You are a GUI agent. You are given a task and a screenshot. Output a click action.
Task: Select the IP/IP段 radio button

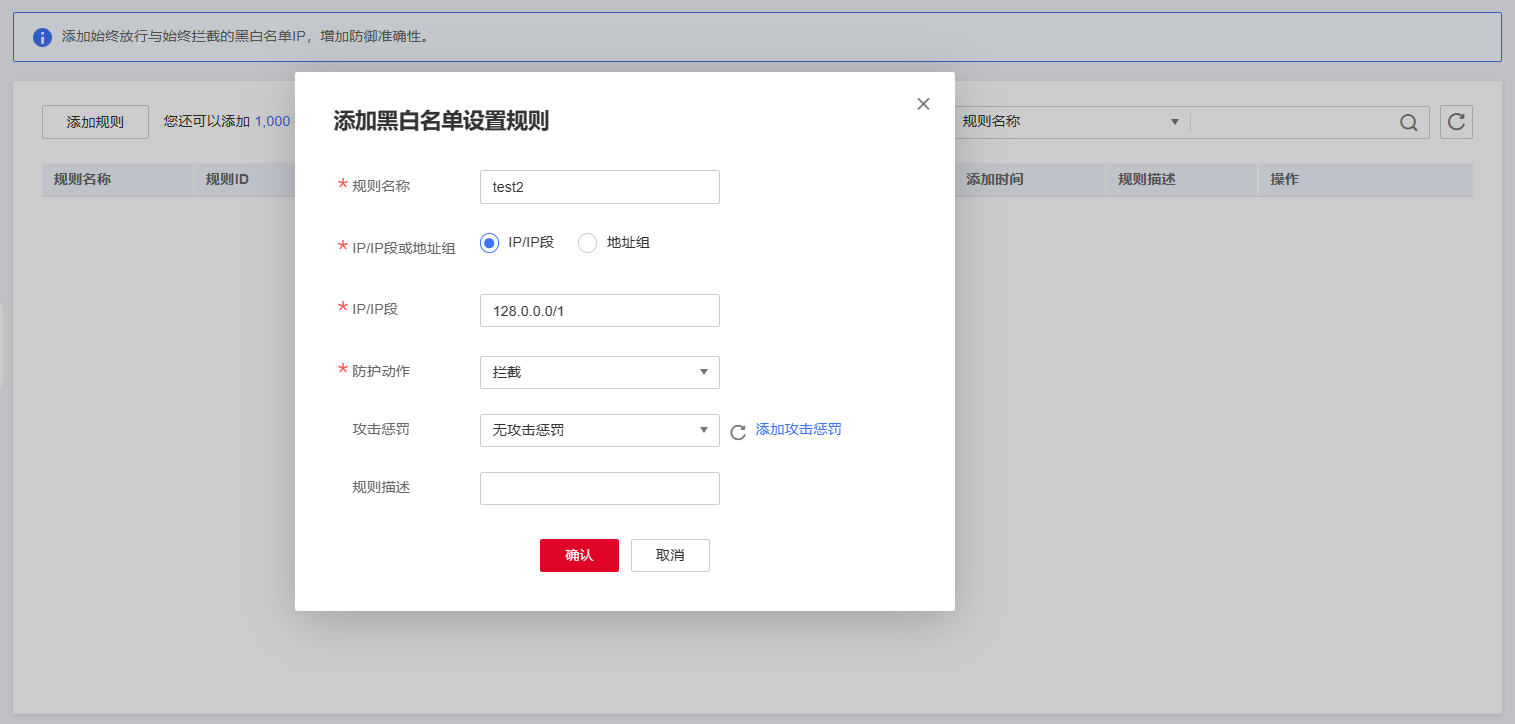[x=489, y=243]
